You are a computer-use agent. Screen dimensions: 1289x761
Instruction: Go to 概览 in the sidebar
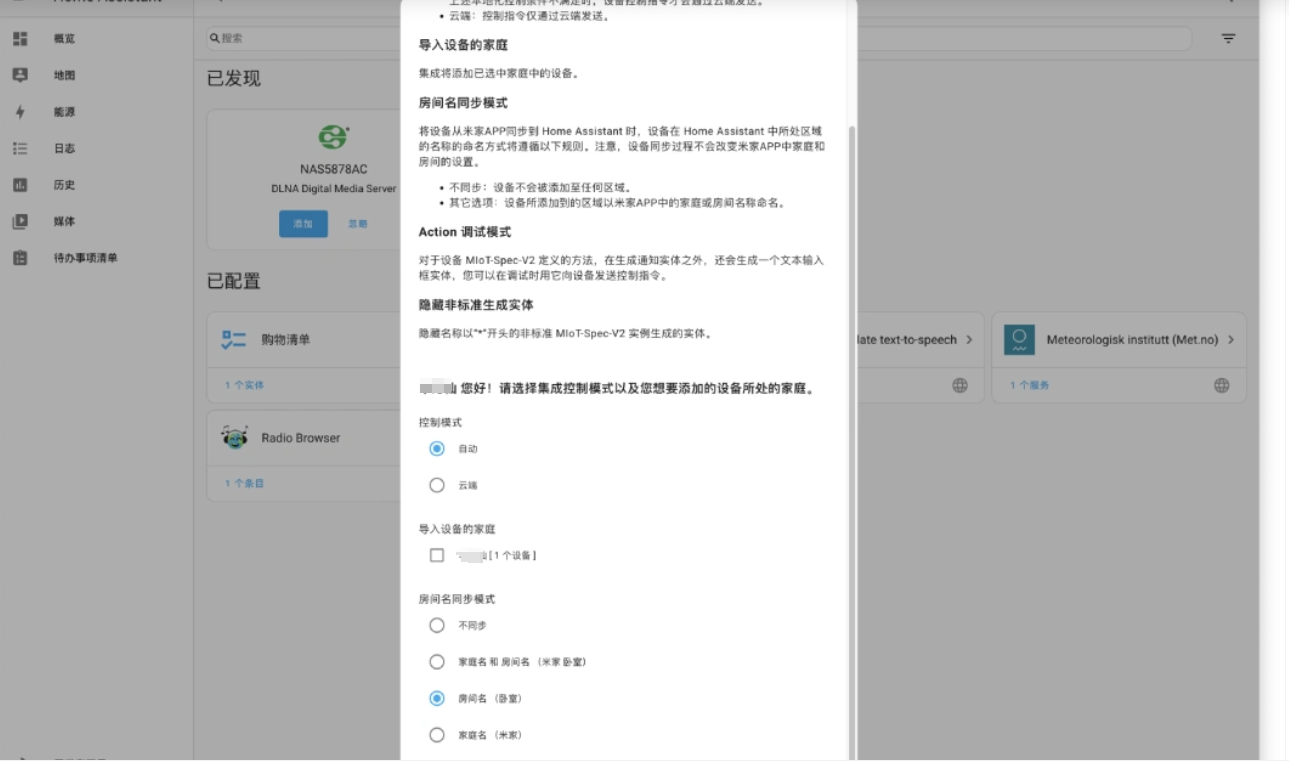(x=64, y=38)
